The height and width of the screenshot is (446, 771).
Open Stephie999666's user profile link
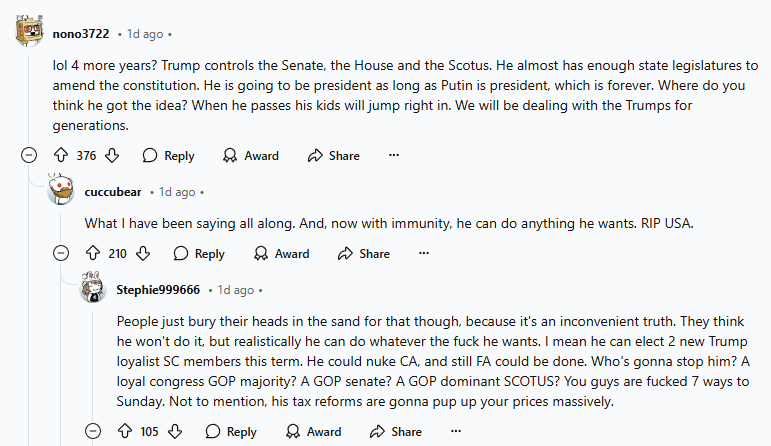159,290
